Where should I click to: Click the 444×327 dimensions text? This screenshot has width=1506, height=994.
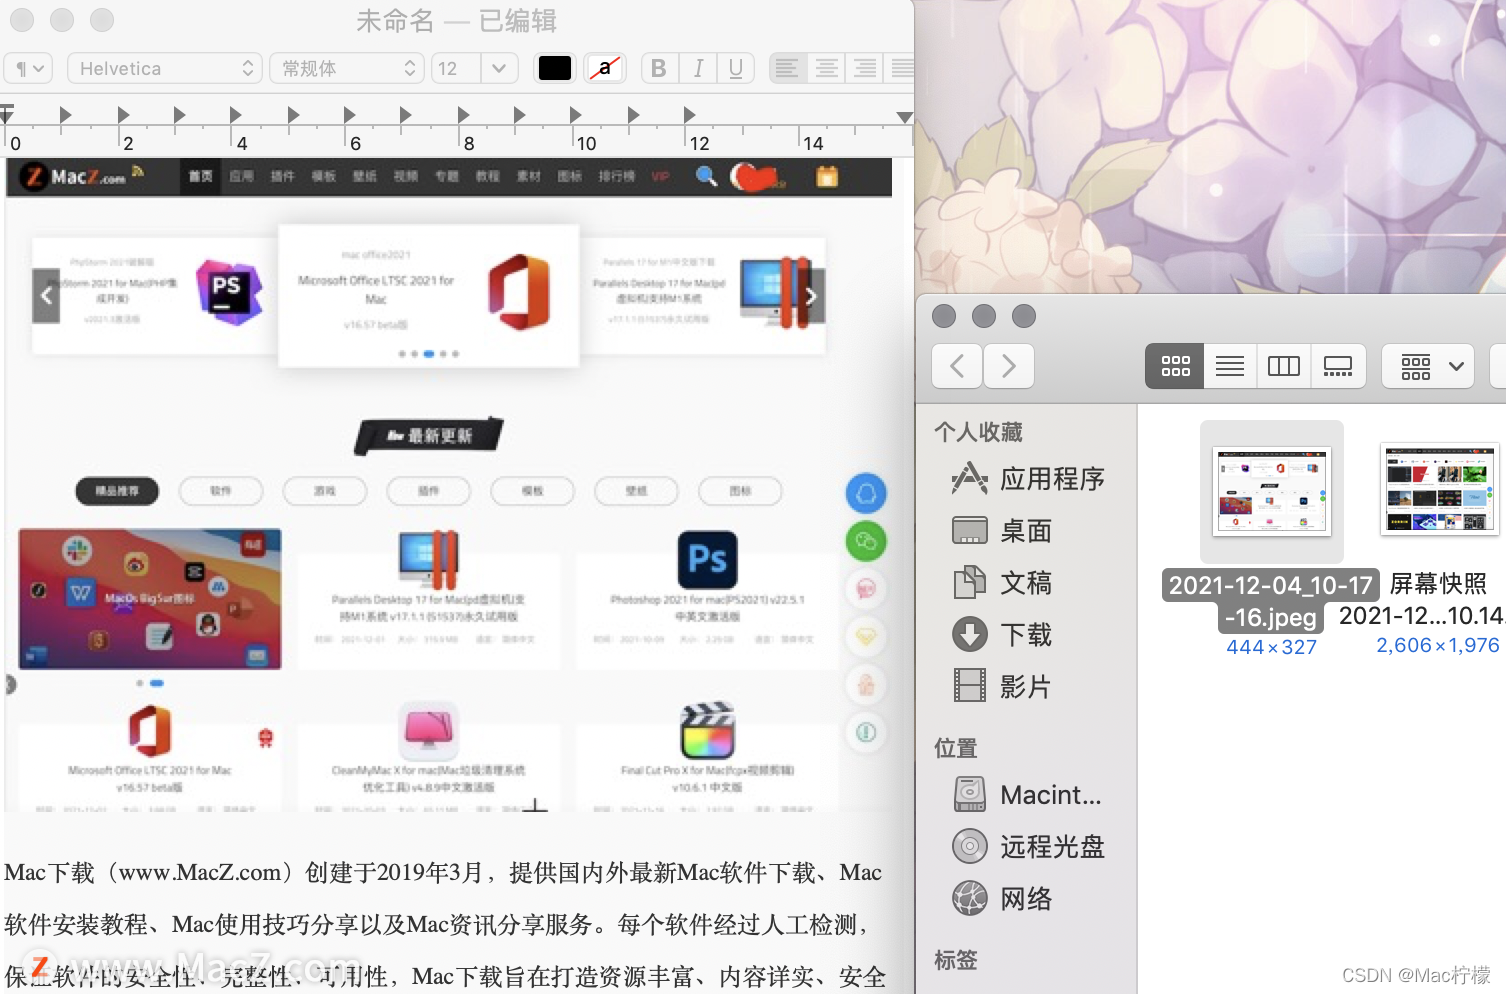(x=1271, y=647)
